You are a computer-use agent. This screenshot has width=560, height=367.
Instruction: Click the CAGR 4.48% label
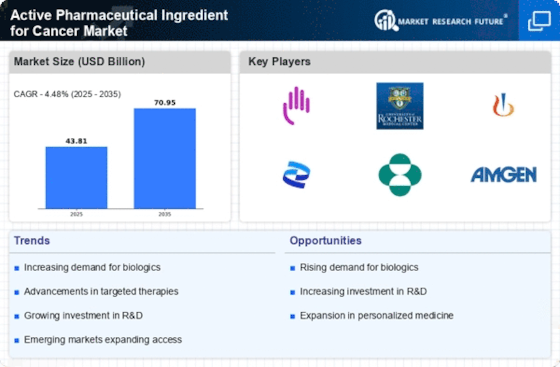pyautogui.click(x=67, y=94)
